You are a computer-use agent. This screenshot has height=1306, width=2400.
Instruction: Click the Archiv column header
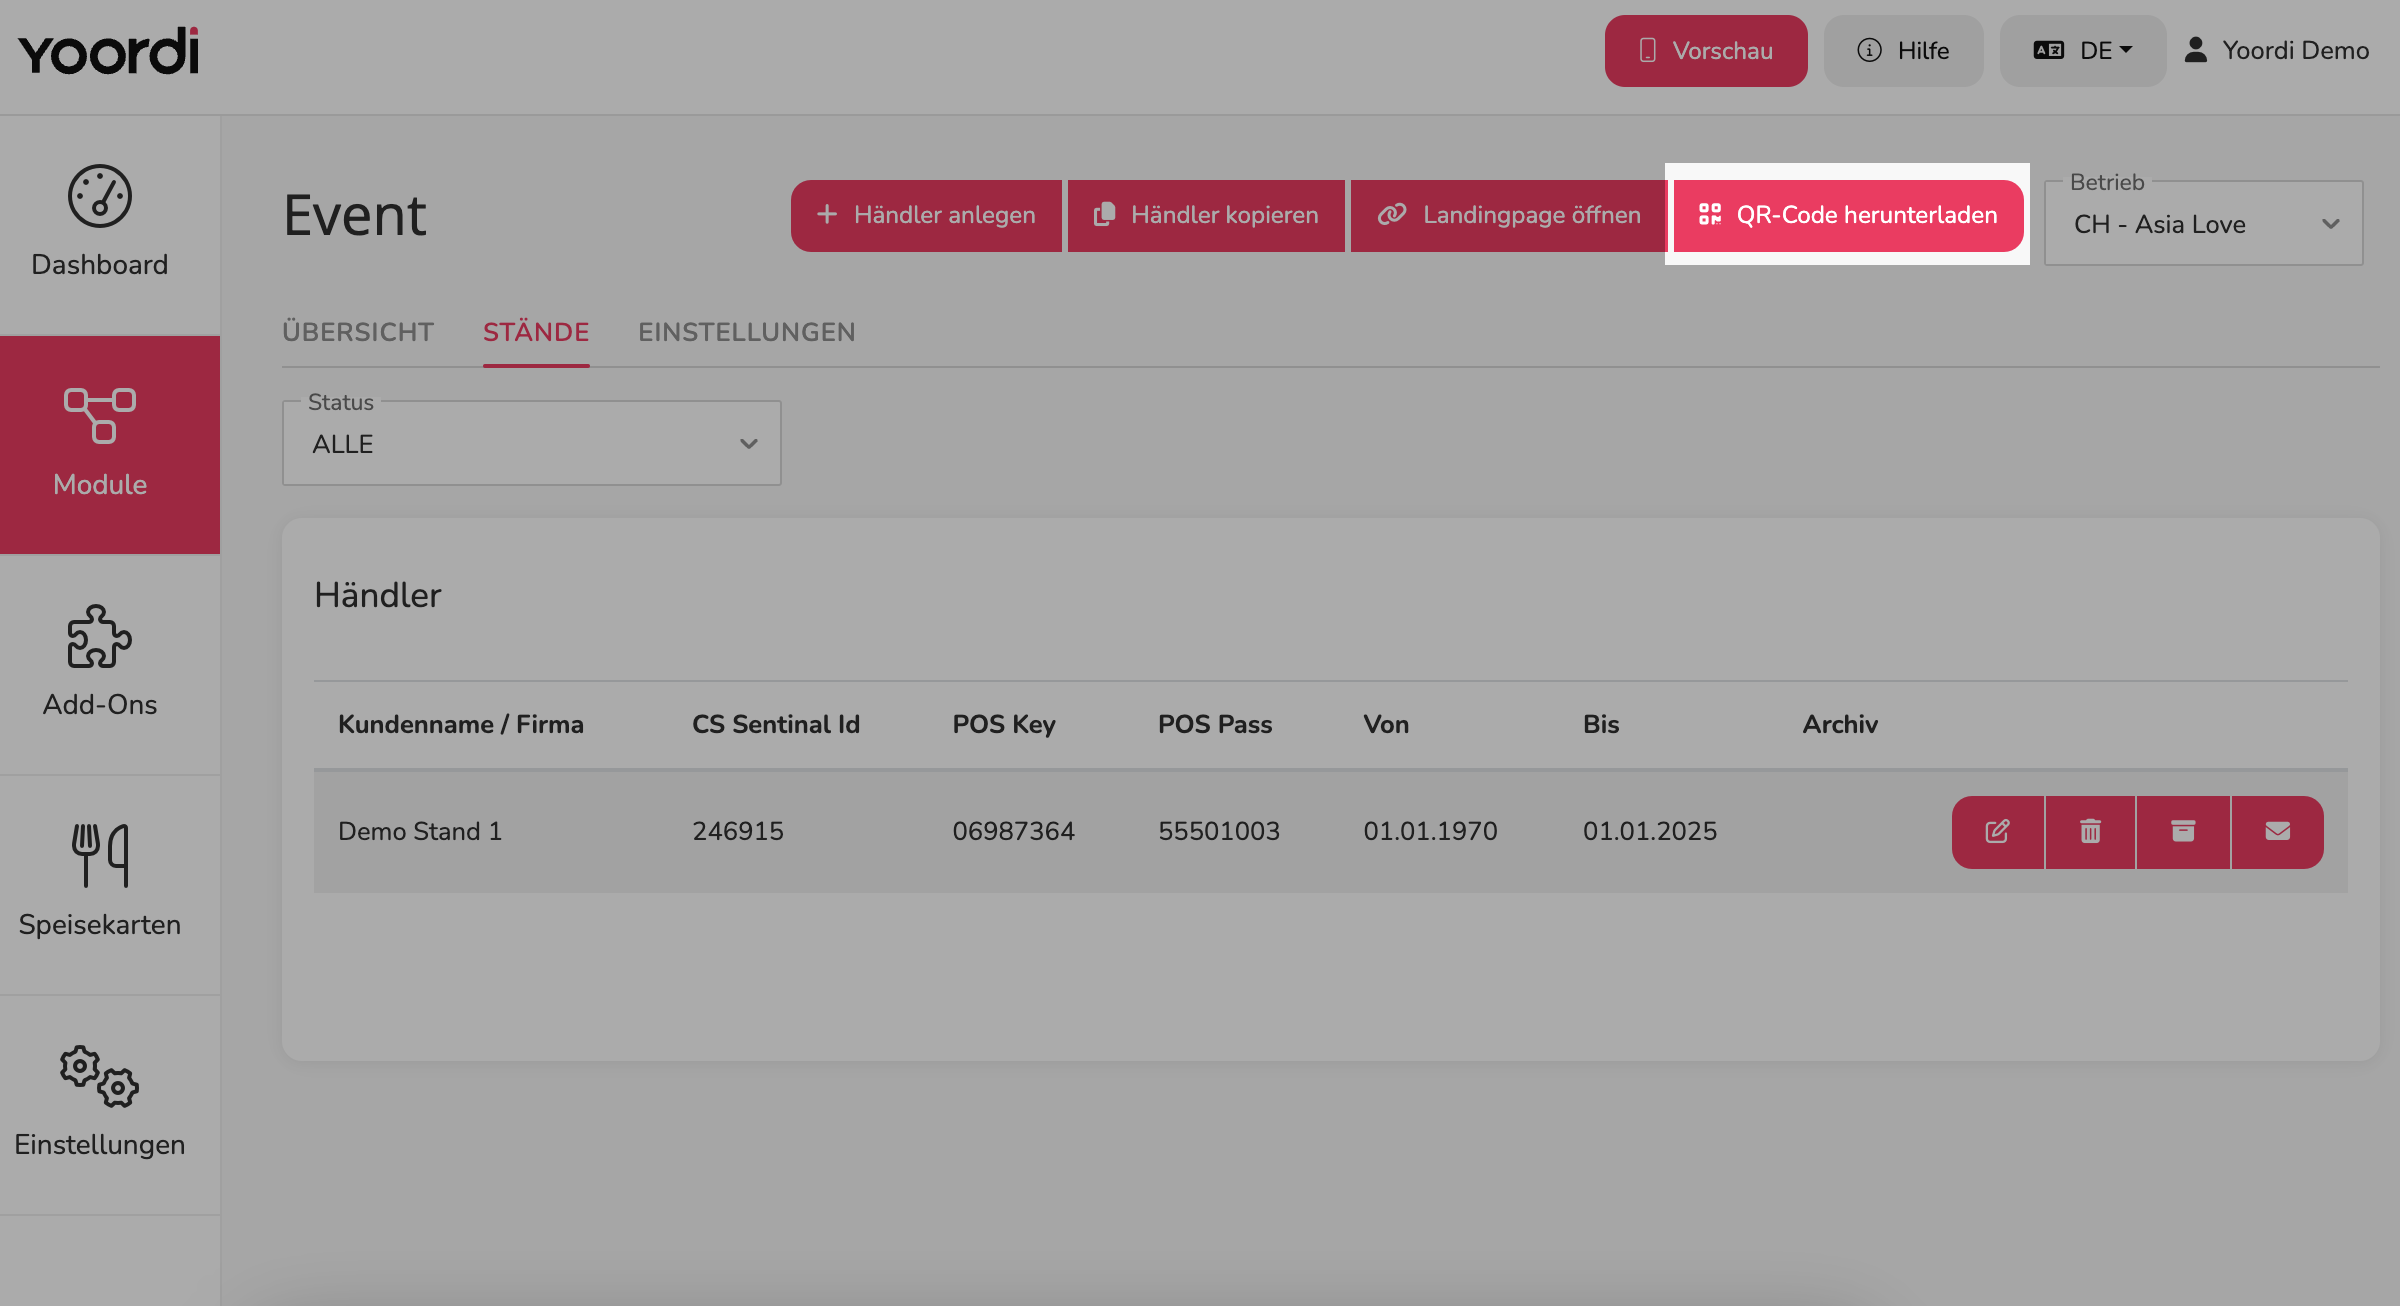[1840, 724]
